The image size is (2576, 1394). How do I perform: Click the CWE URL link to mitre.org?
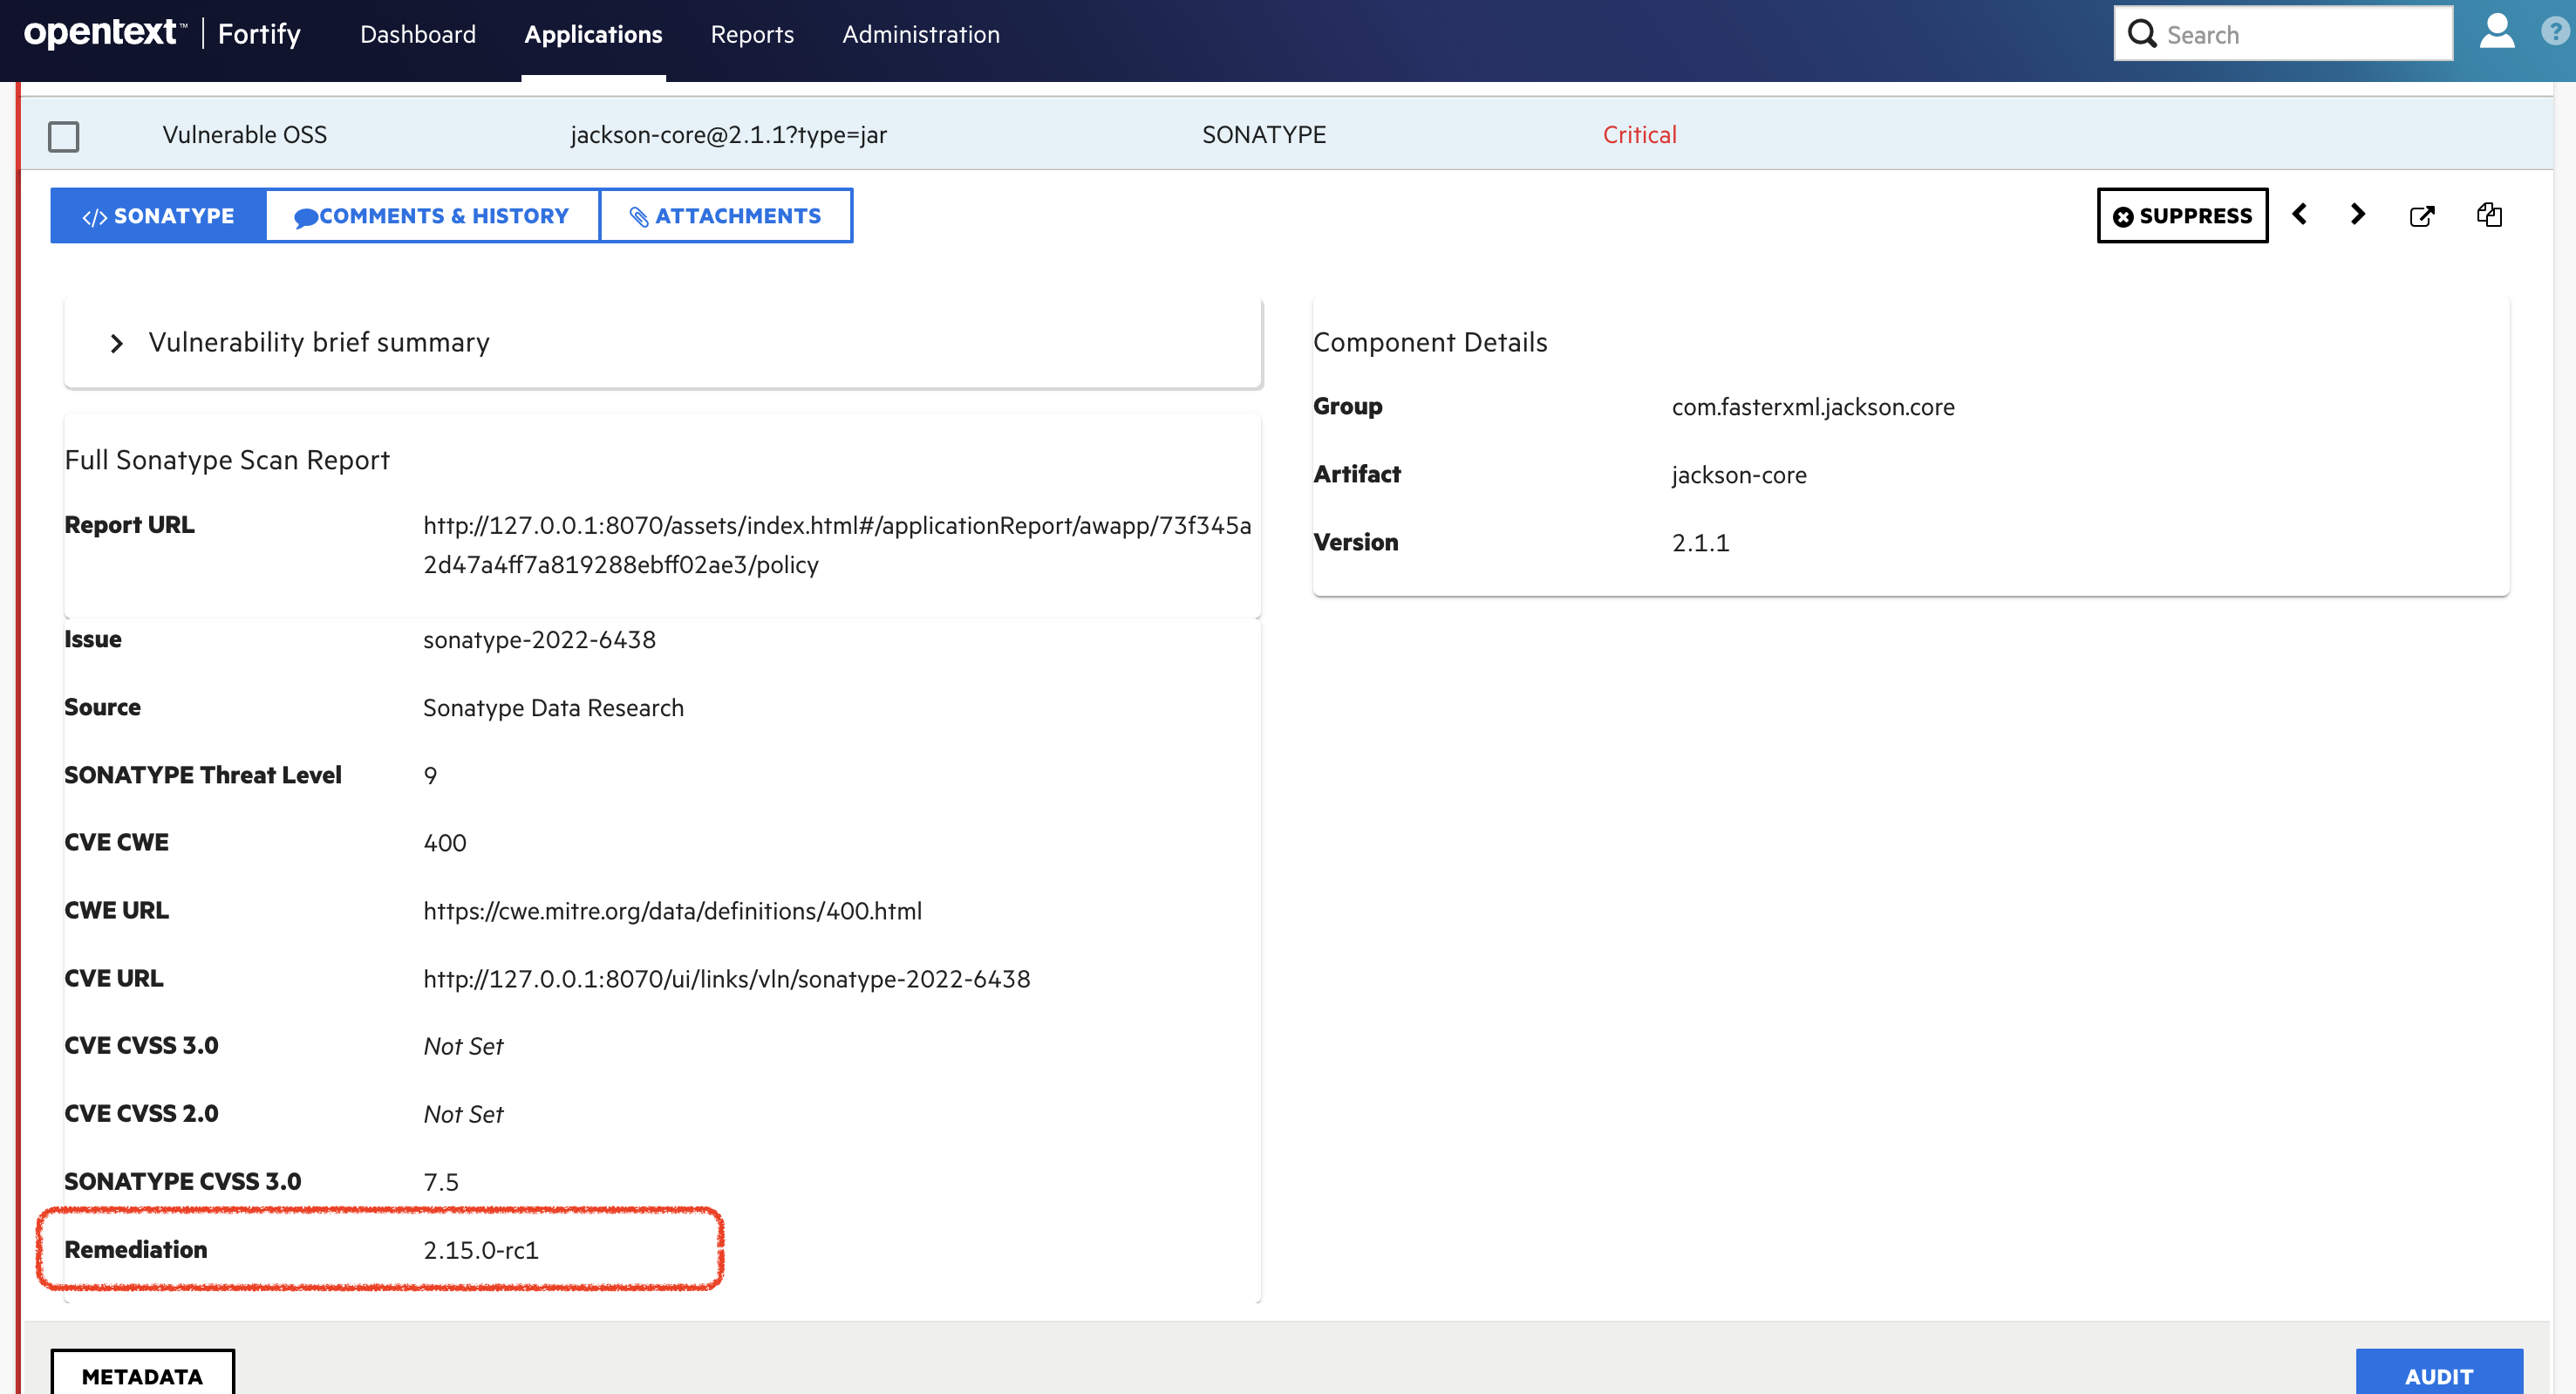[672, 910]
